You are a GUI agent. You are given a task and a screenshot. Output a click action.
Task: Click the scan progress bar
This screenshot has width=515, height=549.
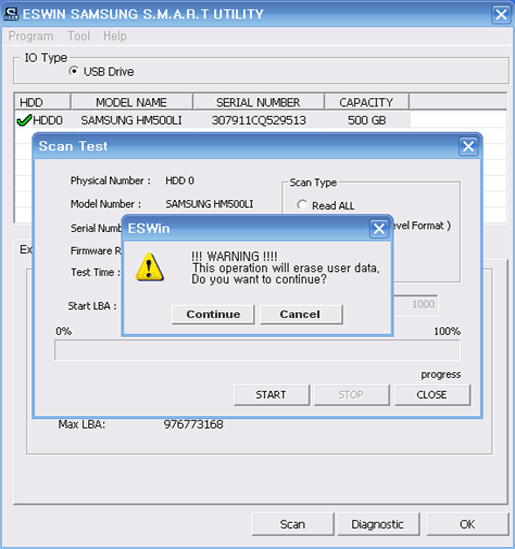coord(257,350)
